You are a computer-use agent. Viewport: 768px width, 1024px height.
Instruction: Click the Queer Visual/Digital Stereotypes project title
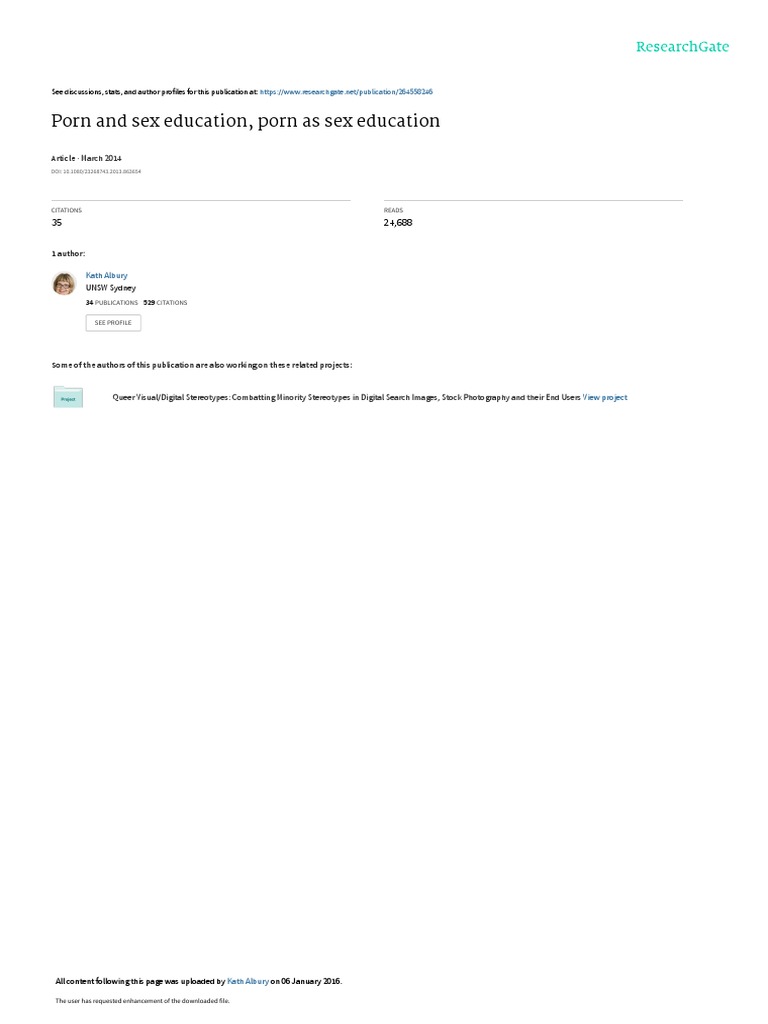(x=346, y=397)
